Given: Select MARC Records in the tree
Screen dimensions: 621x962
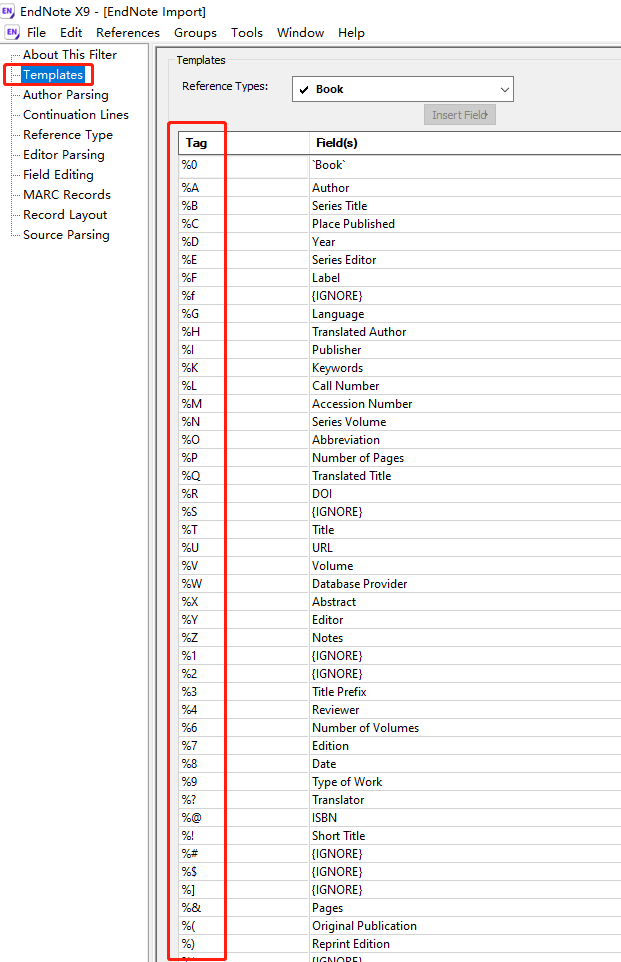Looking at the screenshot, I should point(67,195).
